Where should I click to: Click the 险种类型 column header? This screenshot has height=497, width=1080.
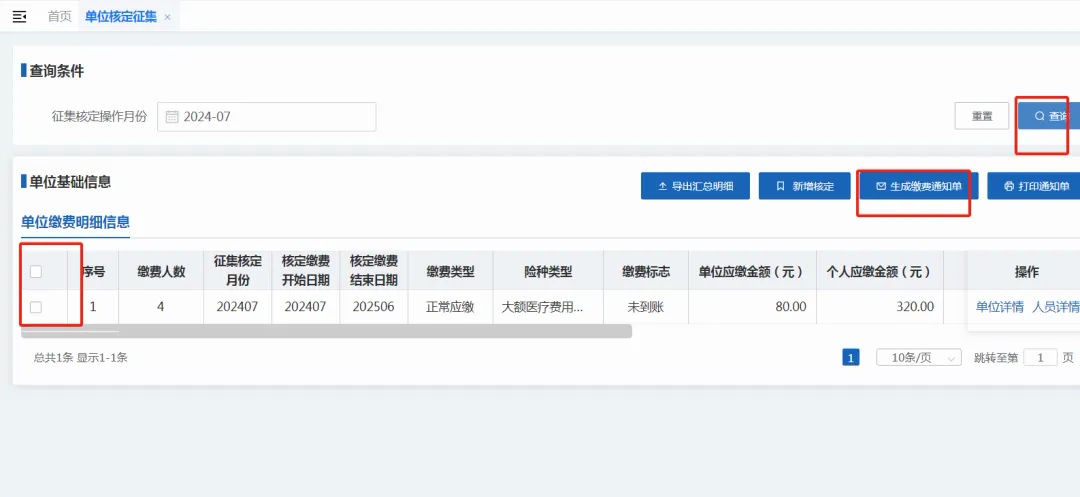coord(548,271)
